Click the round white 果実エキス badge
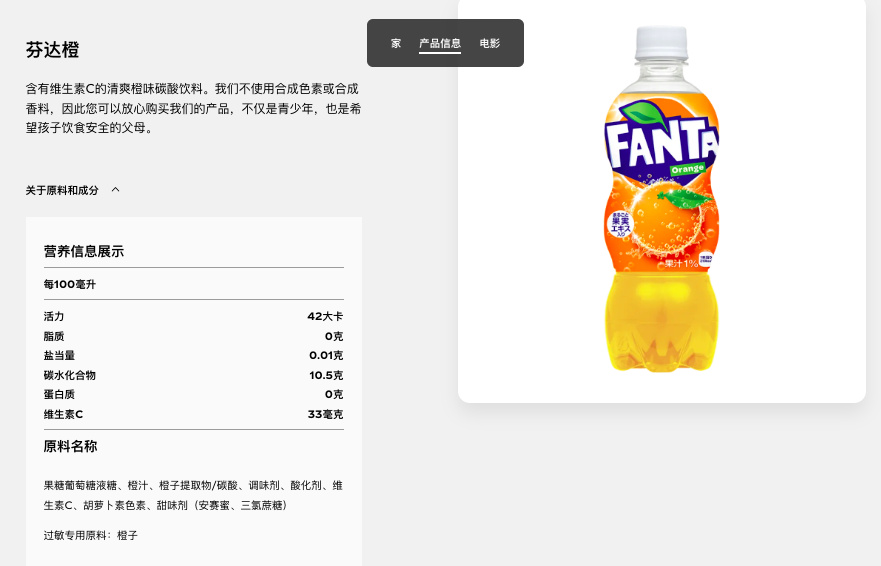The height and width of the screenshot is (566, 881). pyautogui.click(x=619, y=223)
